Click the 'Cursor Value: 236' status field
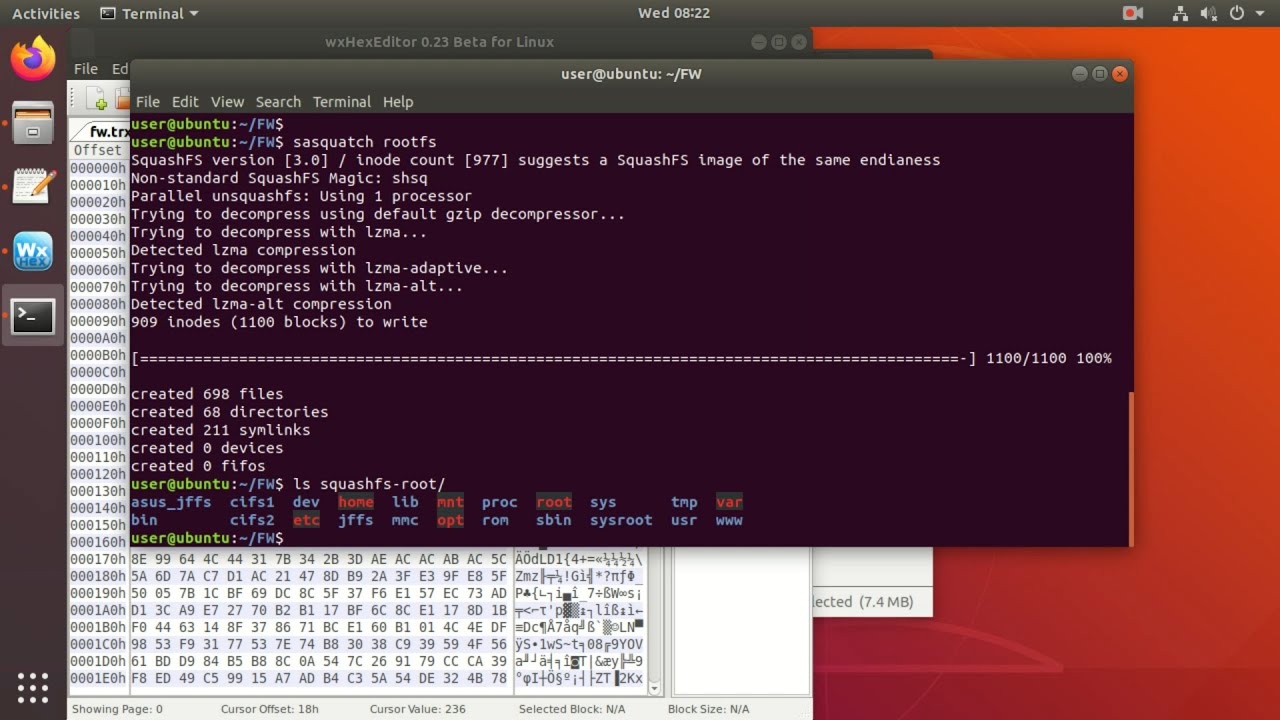Screen dimensions: 1280x720 point(418,709)
